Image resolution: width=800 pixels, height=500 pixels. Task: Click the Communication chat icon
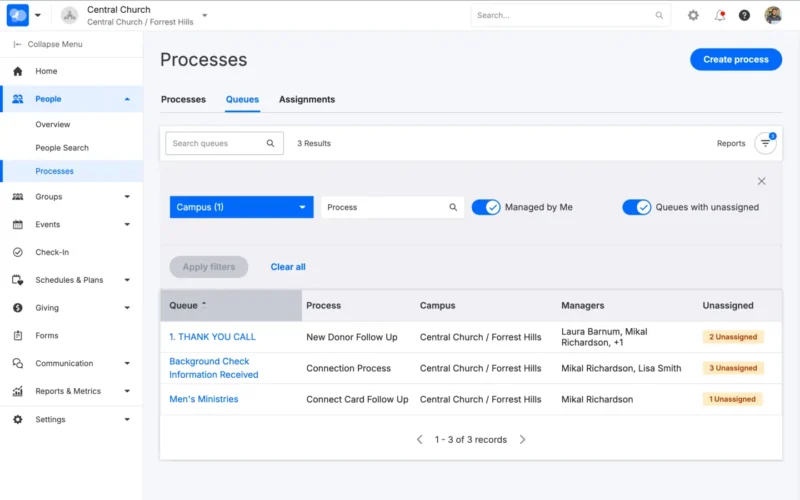coord(17,363)
